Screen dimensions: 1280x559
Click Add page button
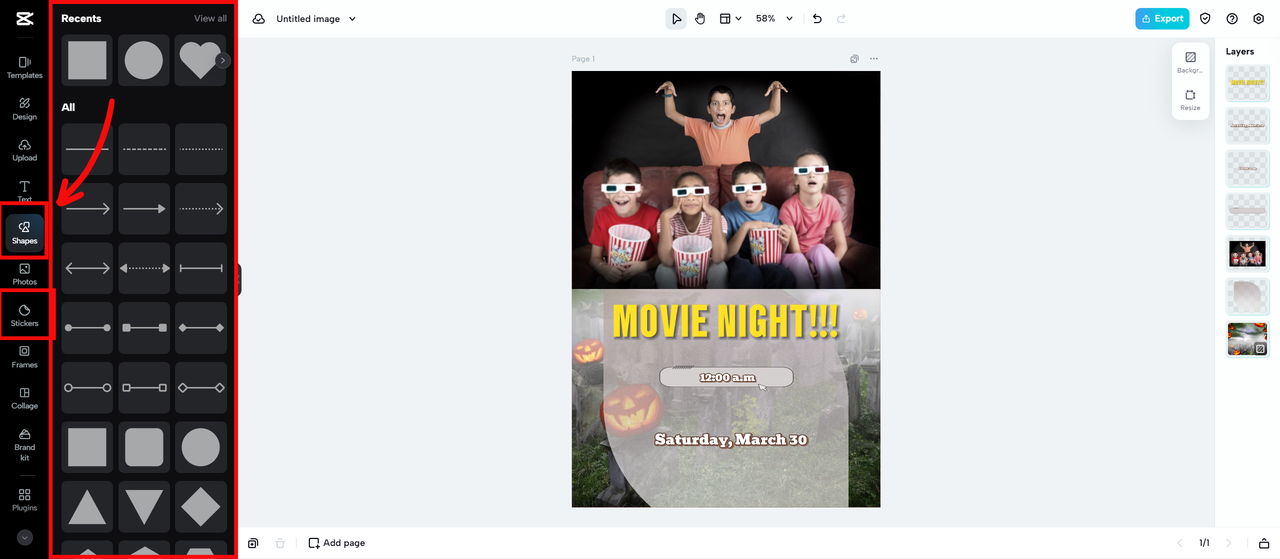tap(336, 543)
